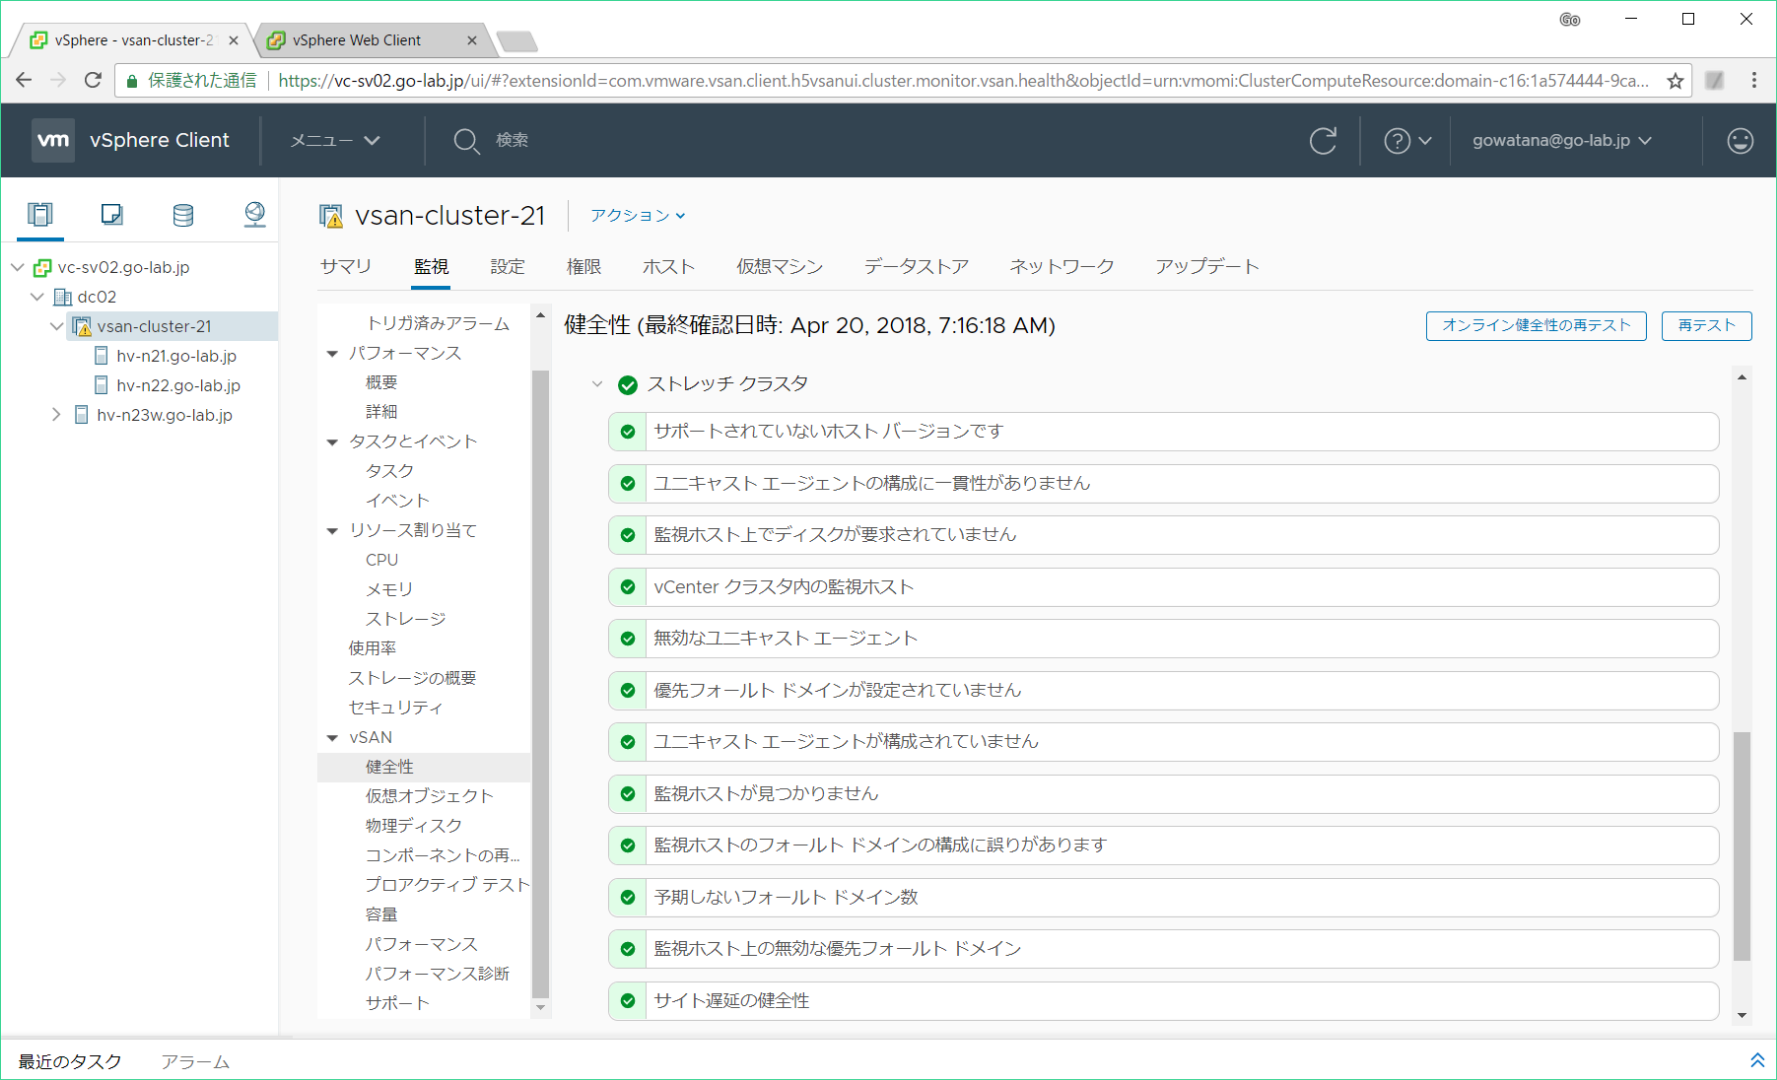This screenshot has height=1080, width=1777.
Task: Open the 最近のタスク tab at bottom
Action: click(x=70, y=1062)
